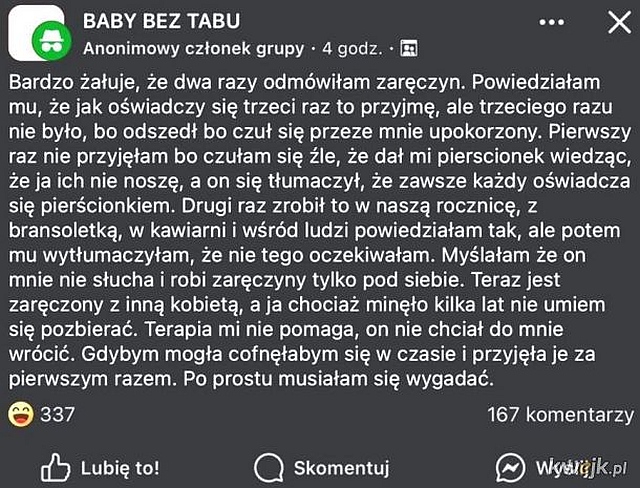Click the speech bubble comment icon
This screenshot has width=640, height=488.
(268, 467)
